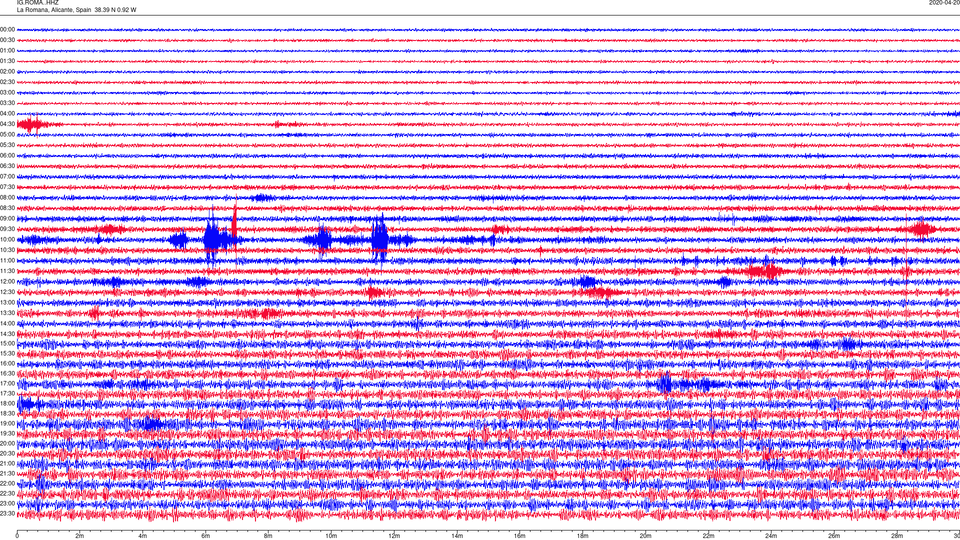Choose the 12:00 row label
960x540 pixels.
tap(7, 282)
